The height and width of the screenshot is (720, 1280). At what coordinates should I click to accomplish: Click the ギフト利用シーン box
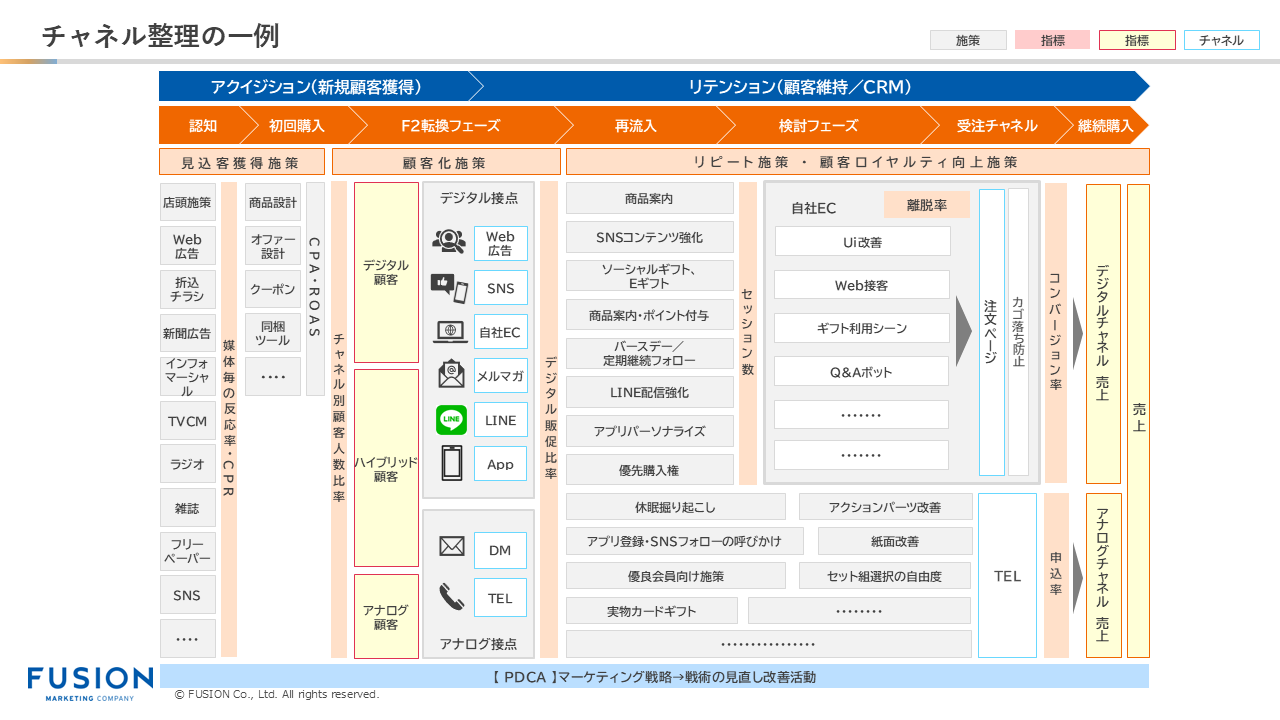click(x=862, y=328)
